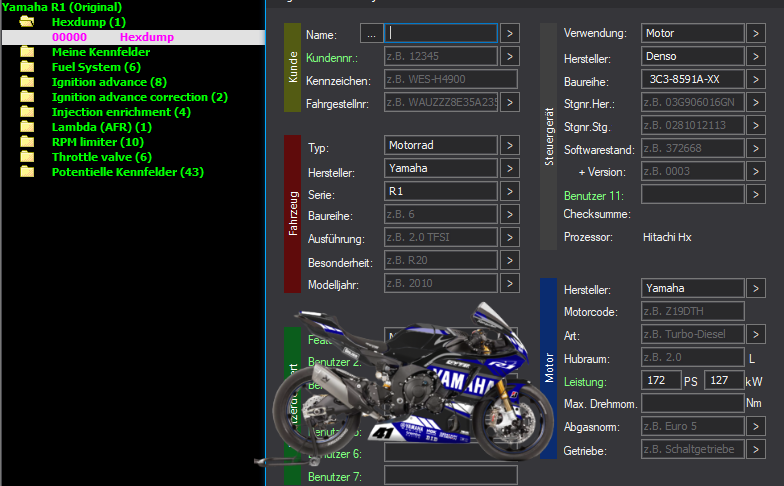Expand Fuel System (6) entry
This screenshot has width=784, height=486.
(x=96, y=67)
